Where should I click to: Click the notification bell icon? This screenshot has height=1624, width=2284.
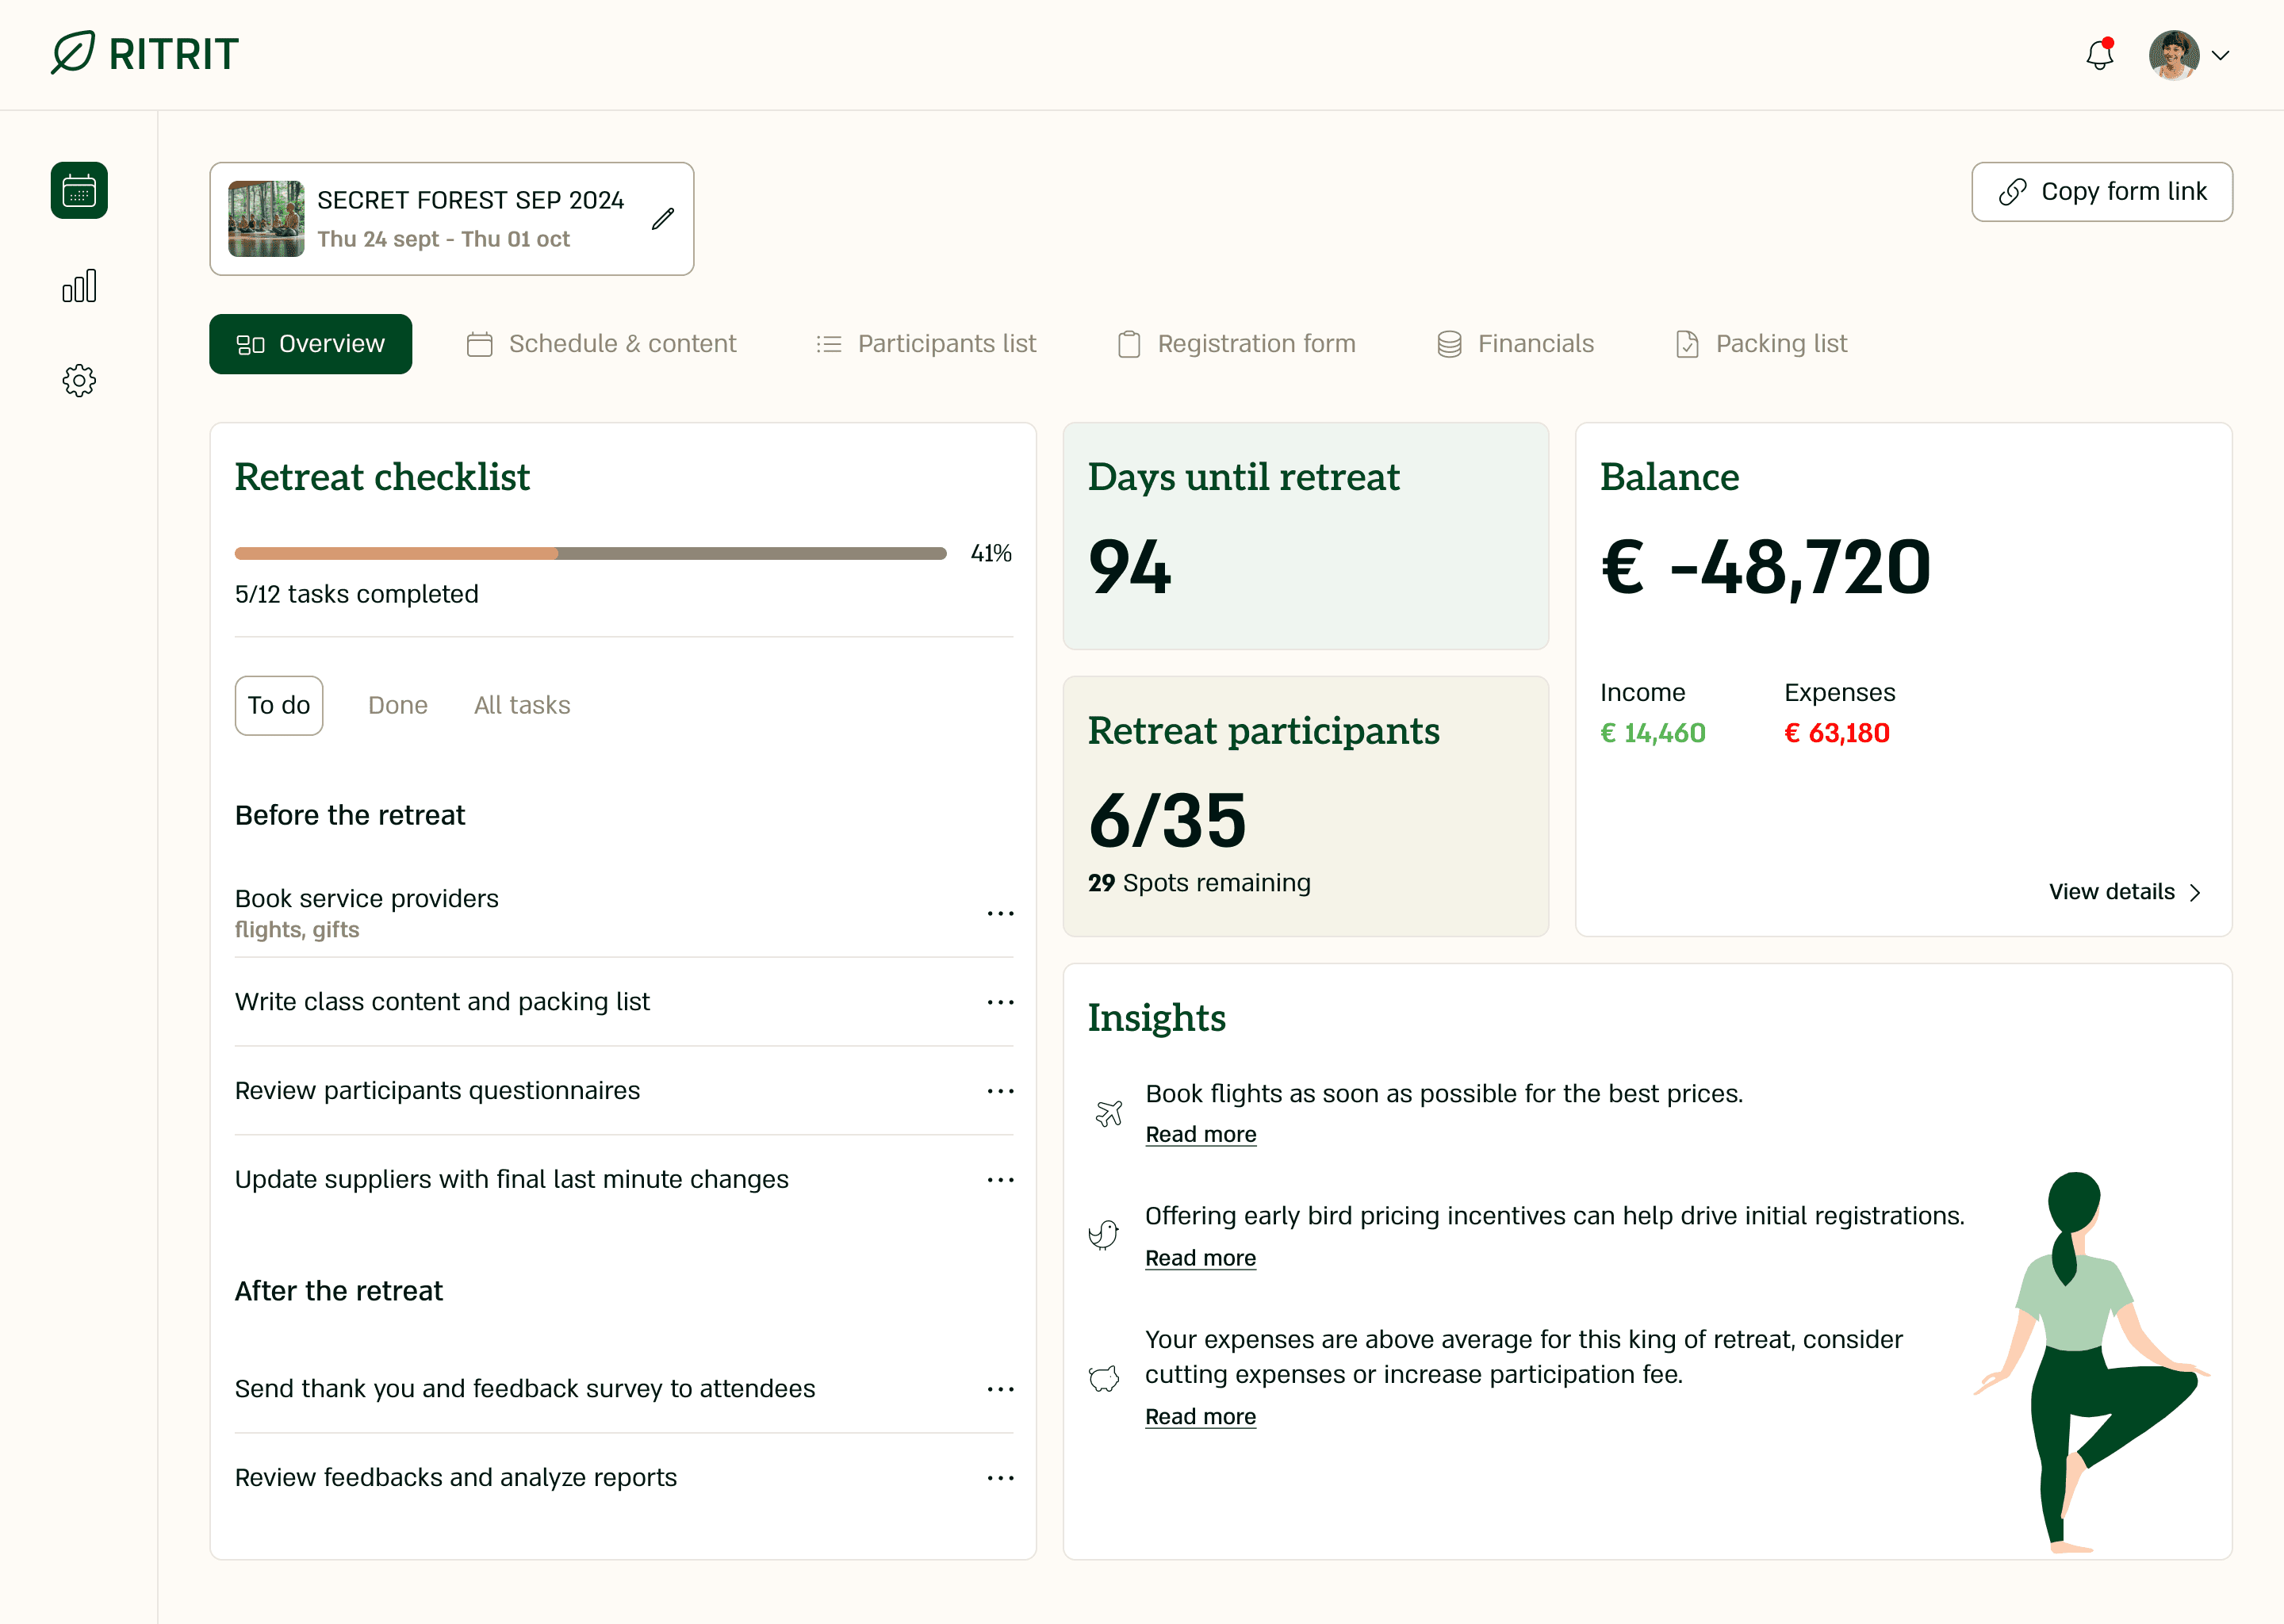pyautogui.click(x=2099, y=55)
